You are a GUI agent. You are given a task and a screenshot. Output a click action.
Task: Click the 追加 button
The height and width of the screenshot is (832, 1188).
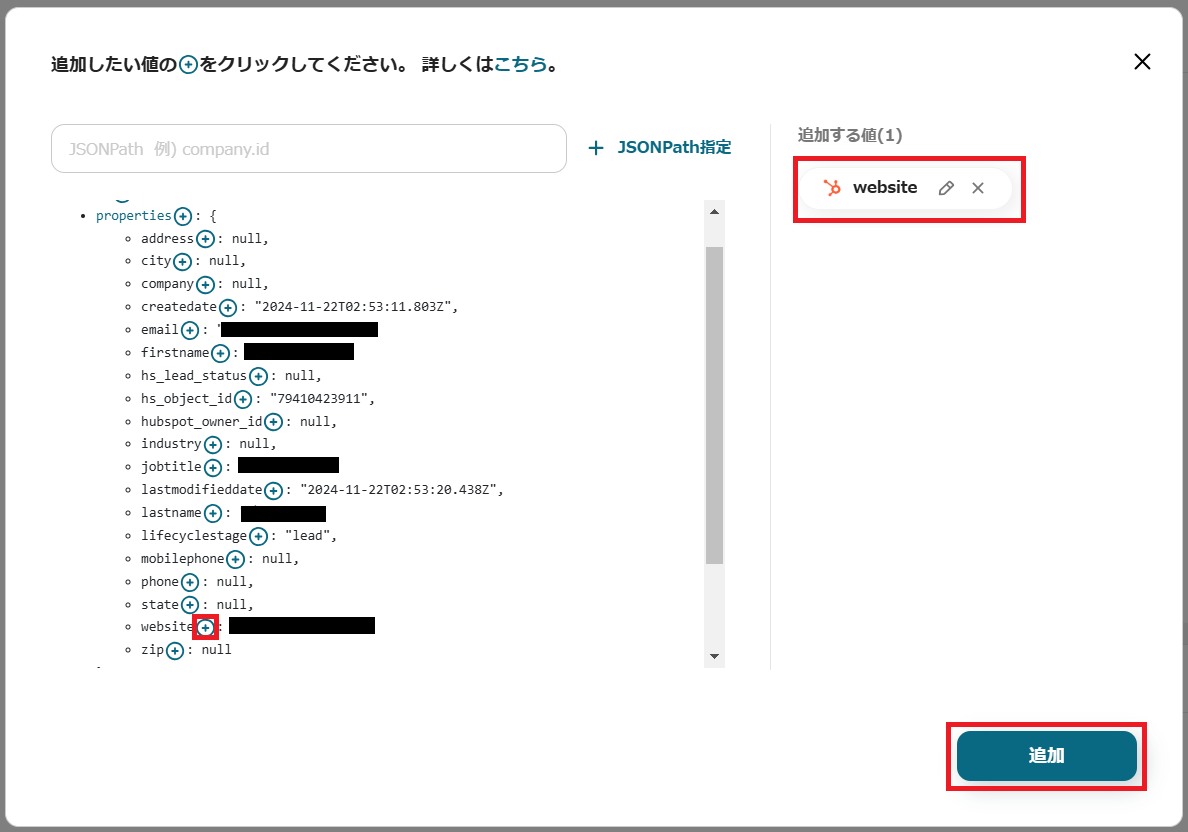[x=1046, y=755]
